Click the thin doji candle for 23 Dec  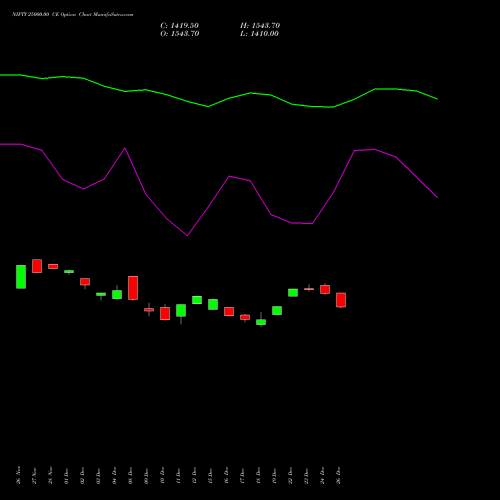point(309,289)
